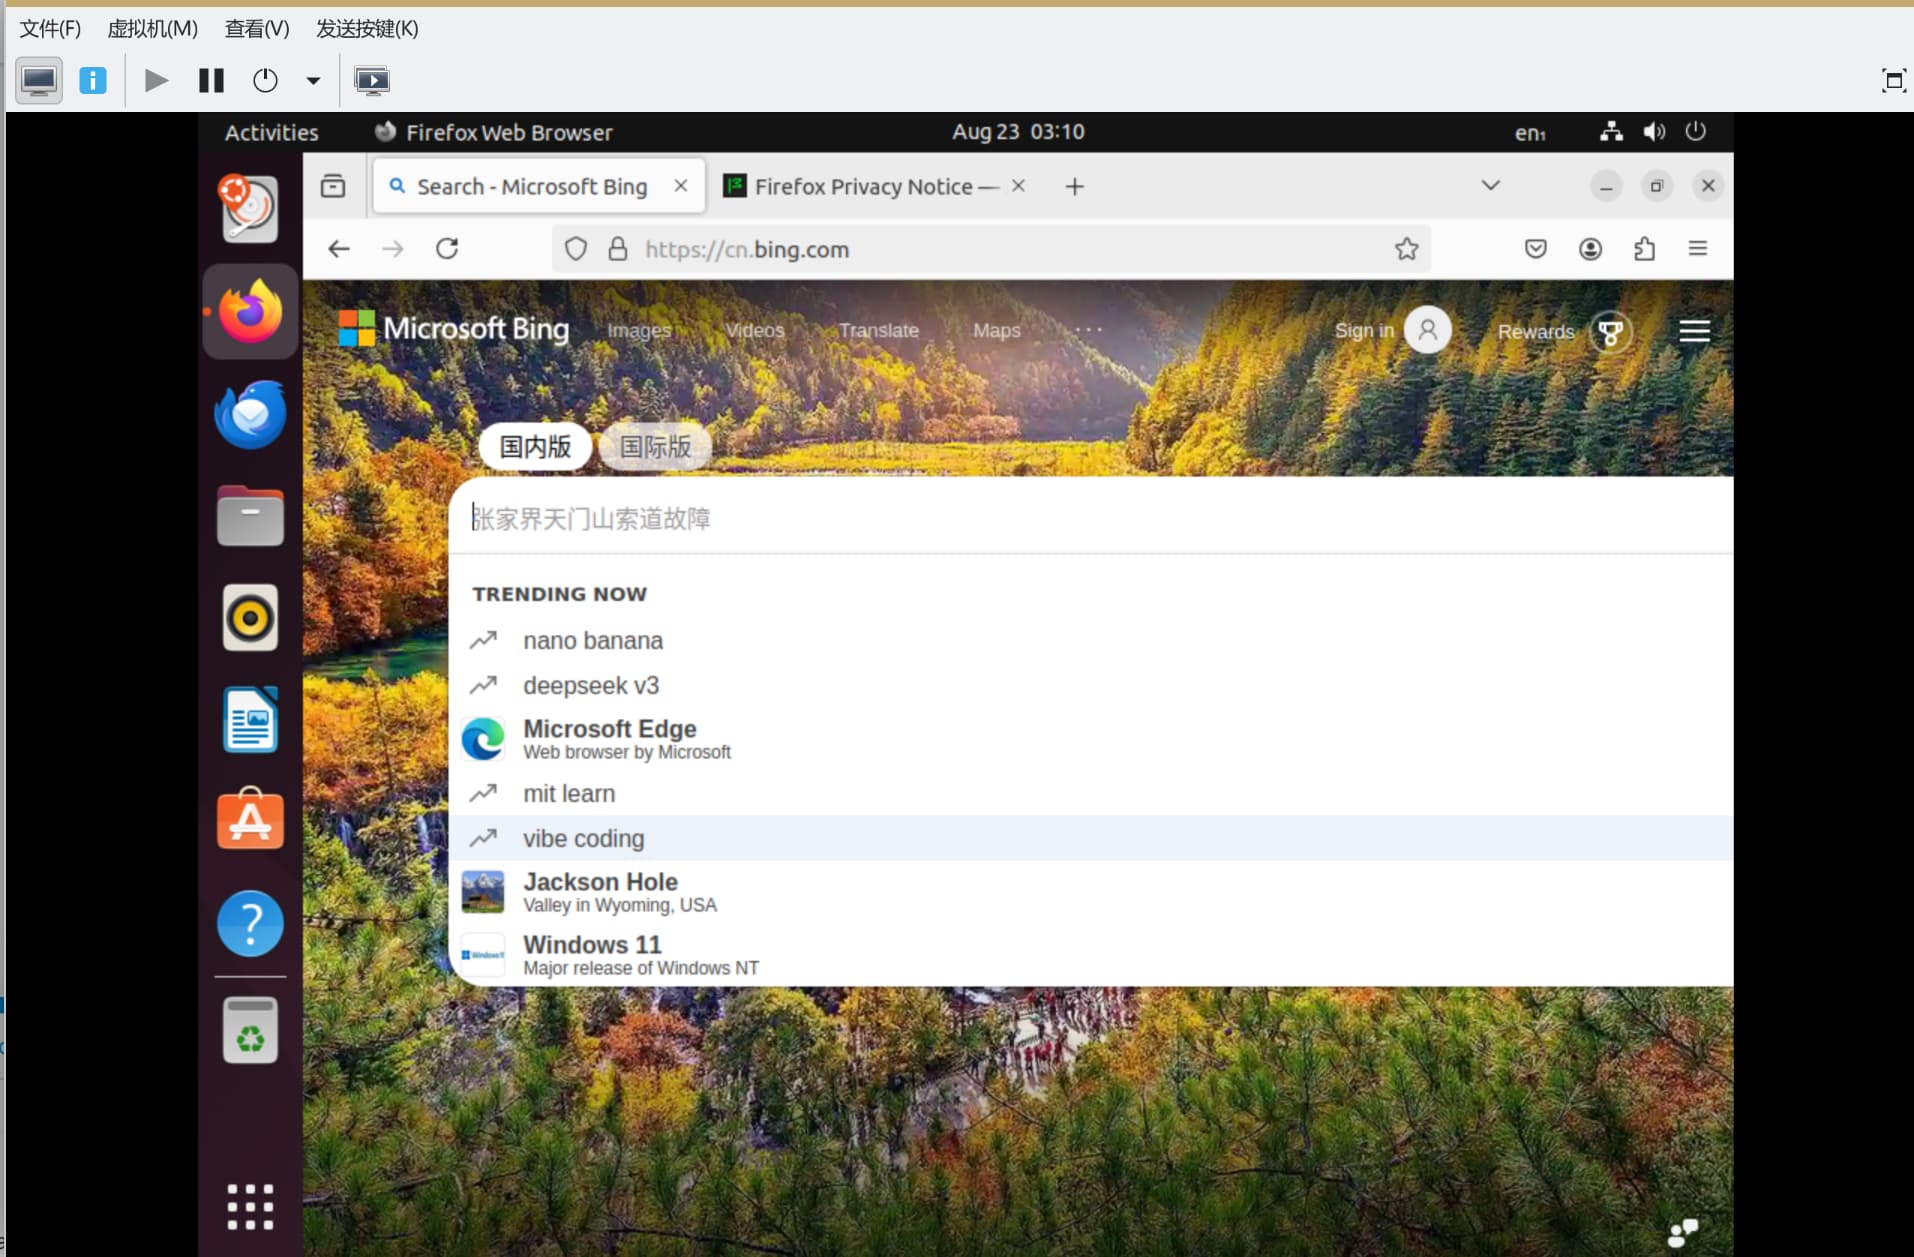This screenshot has height=1257, width=1914.
Task: Open the Save to Pocket icon
Action: 1535,249
